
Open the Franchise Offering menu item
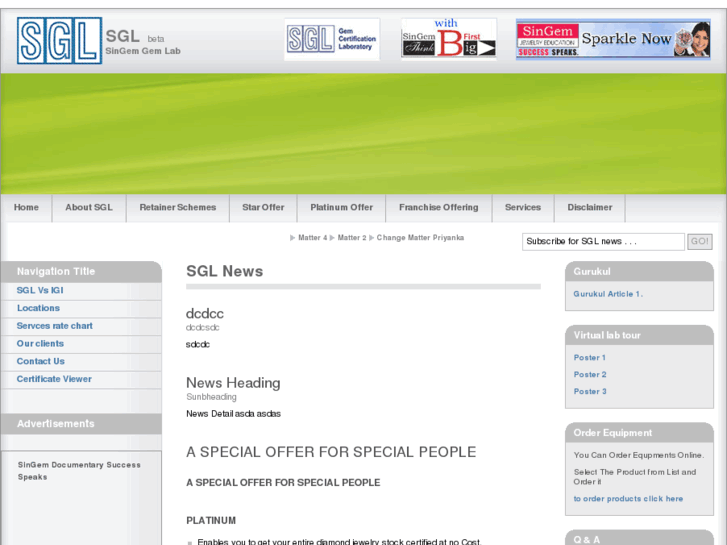[439, 207]
